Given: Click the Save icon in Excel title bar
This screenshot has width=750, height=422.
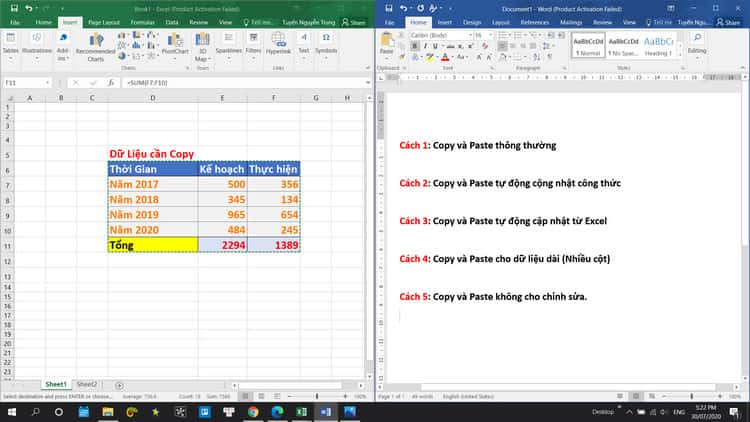Looking at the screenshot, I should (x=14, y=8).
